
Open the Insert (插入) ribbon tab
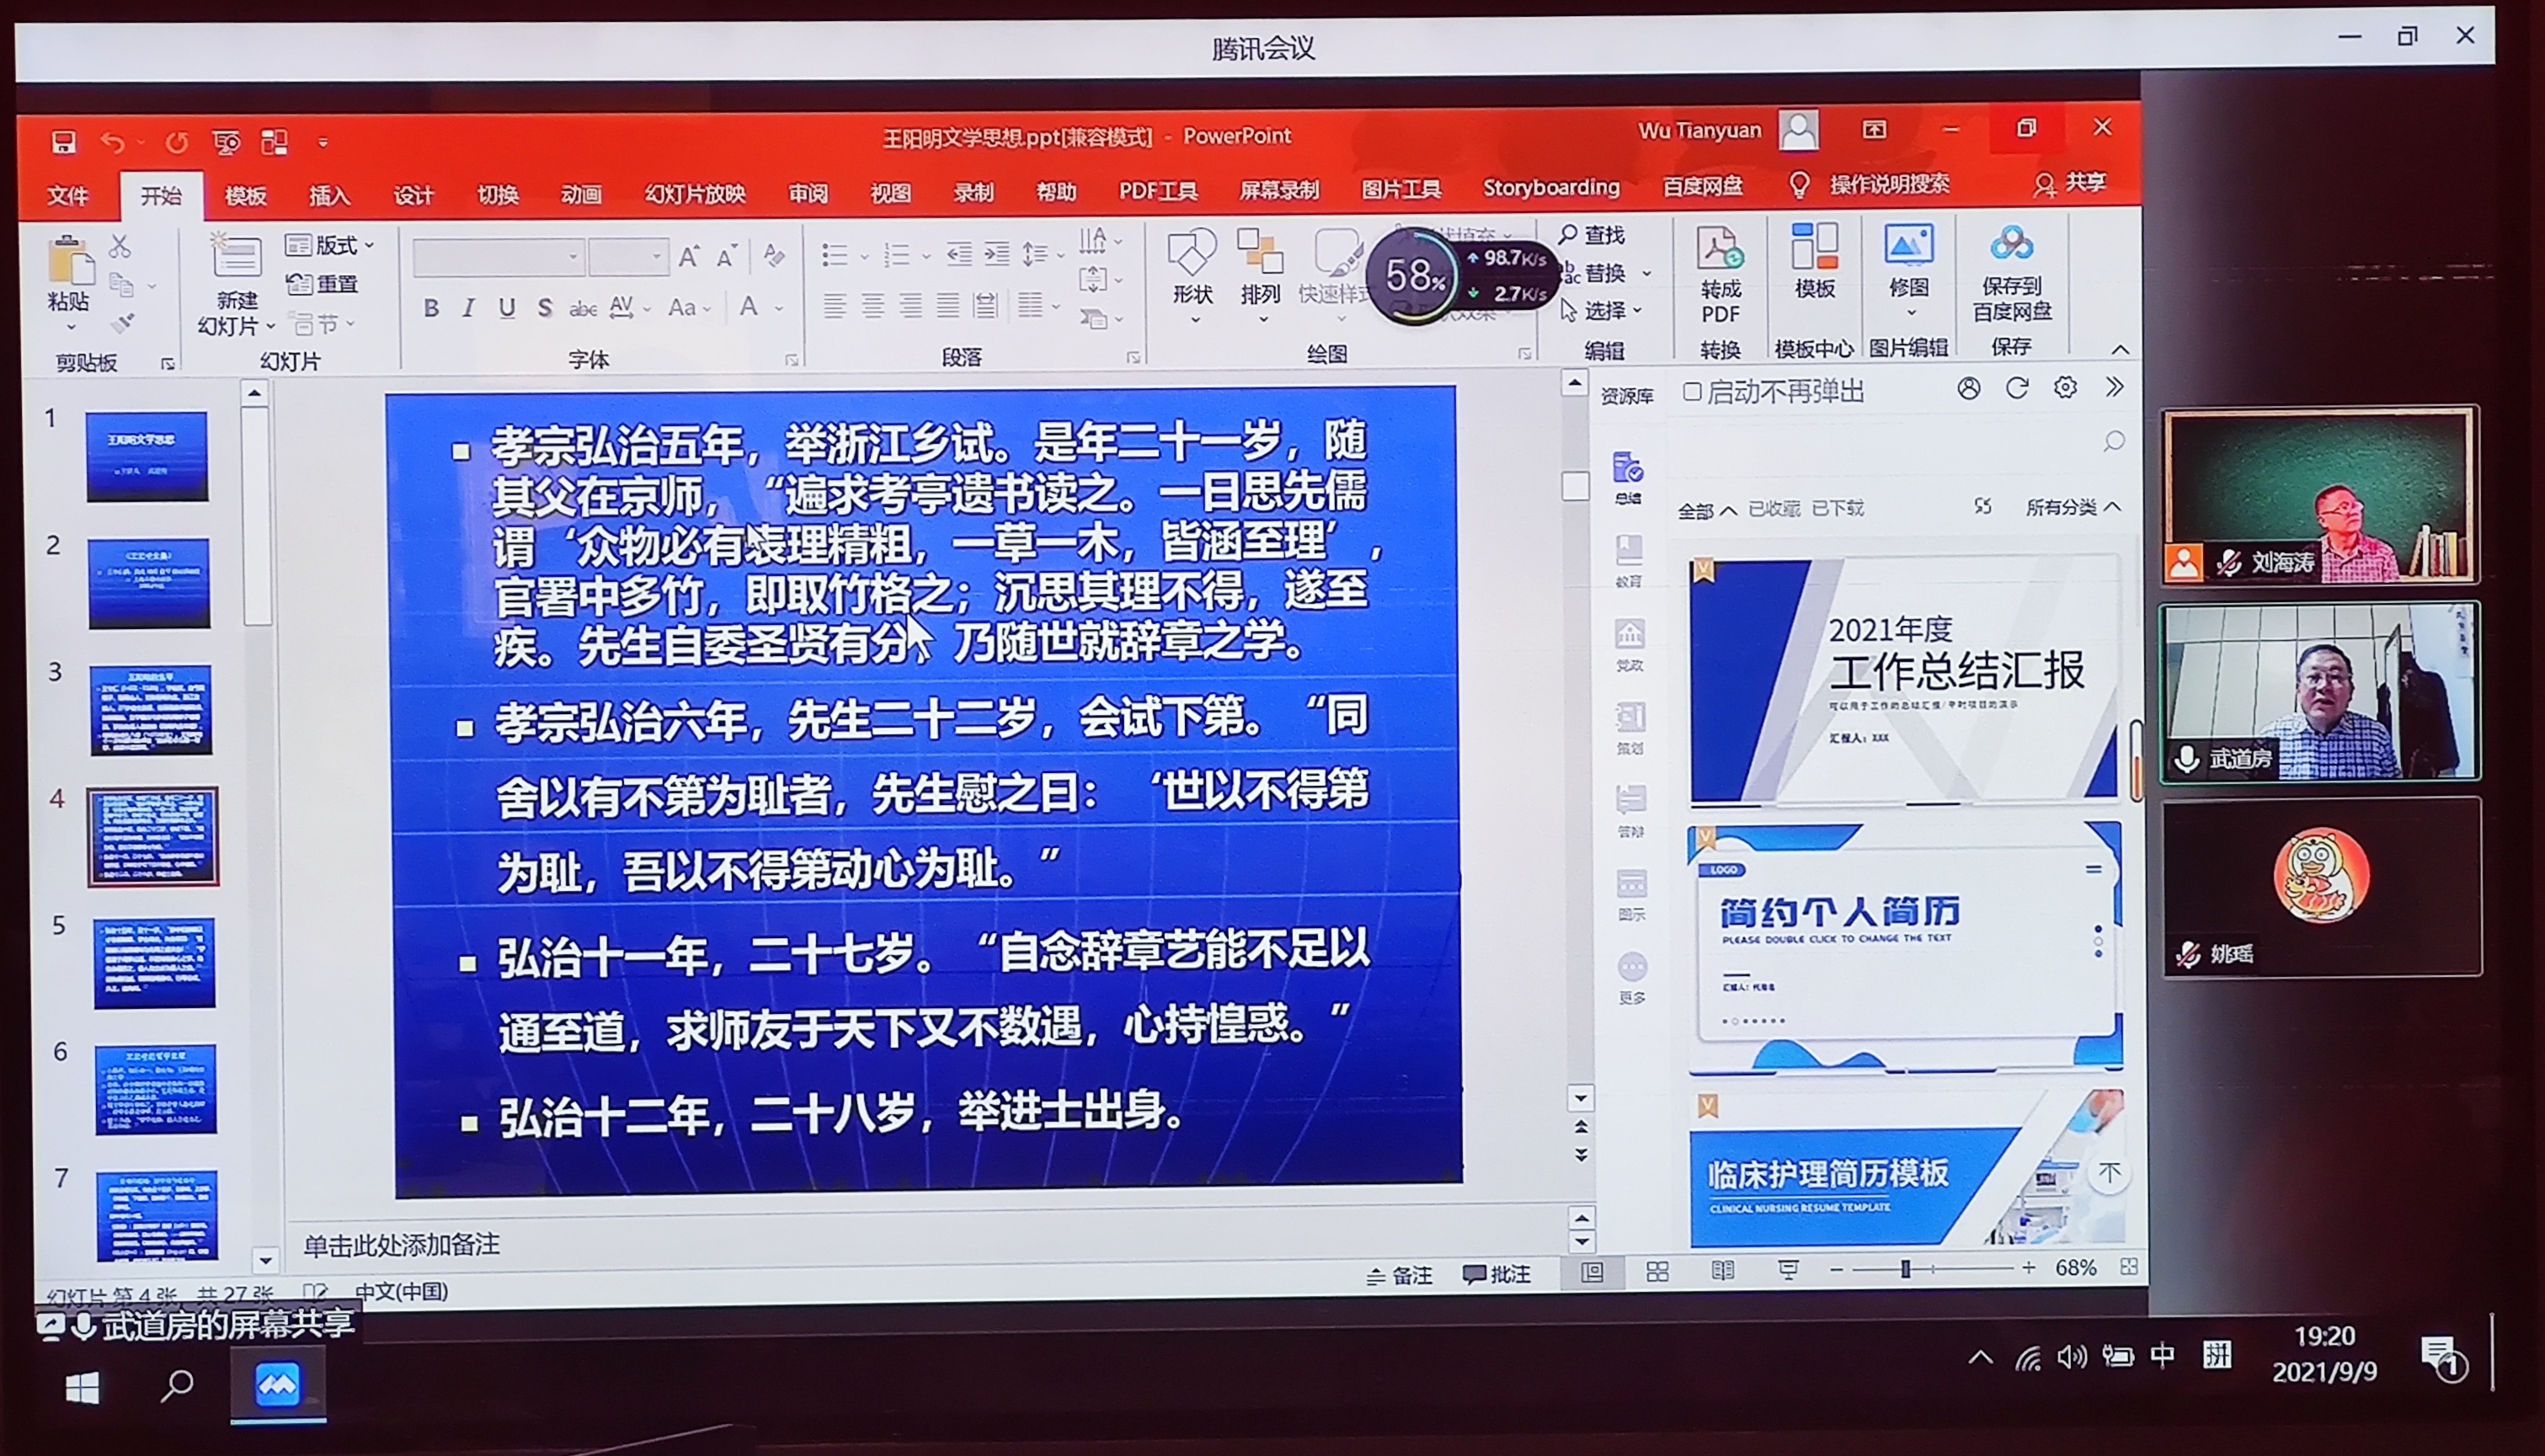pos(329,195)
